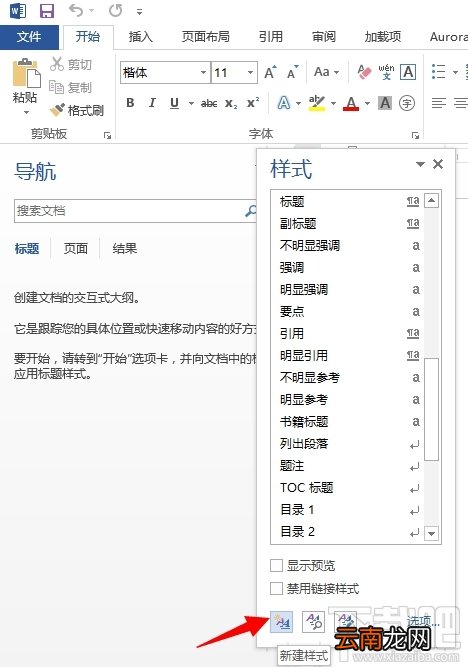Image resolution: width=468 pixels, height=667 pixels.
Task: Select the Pages (页面) navigation tab
Action: 75,248
